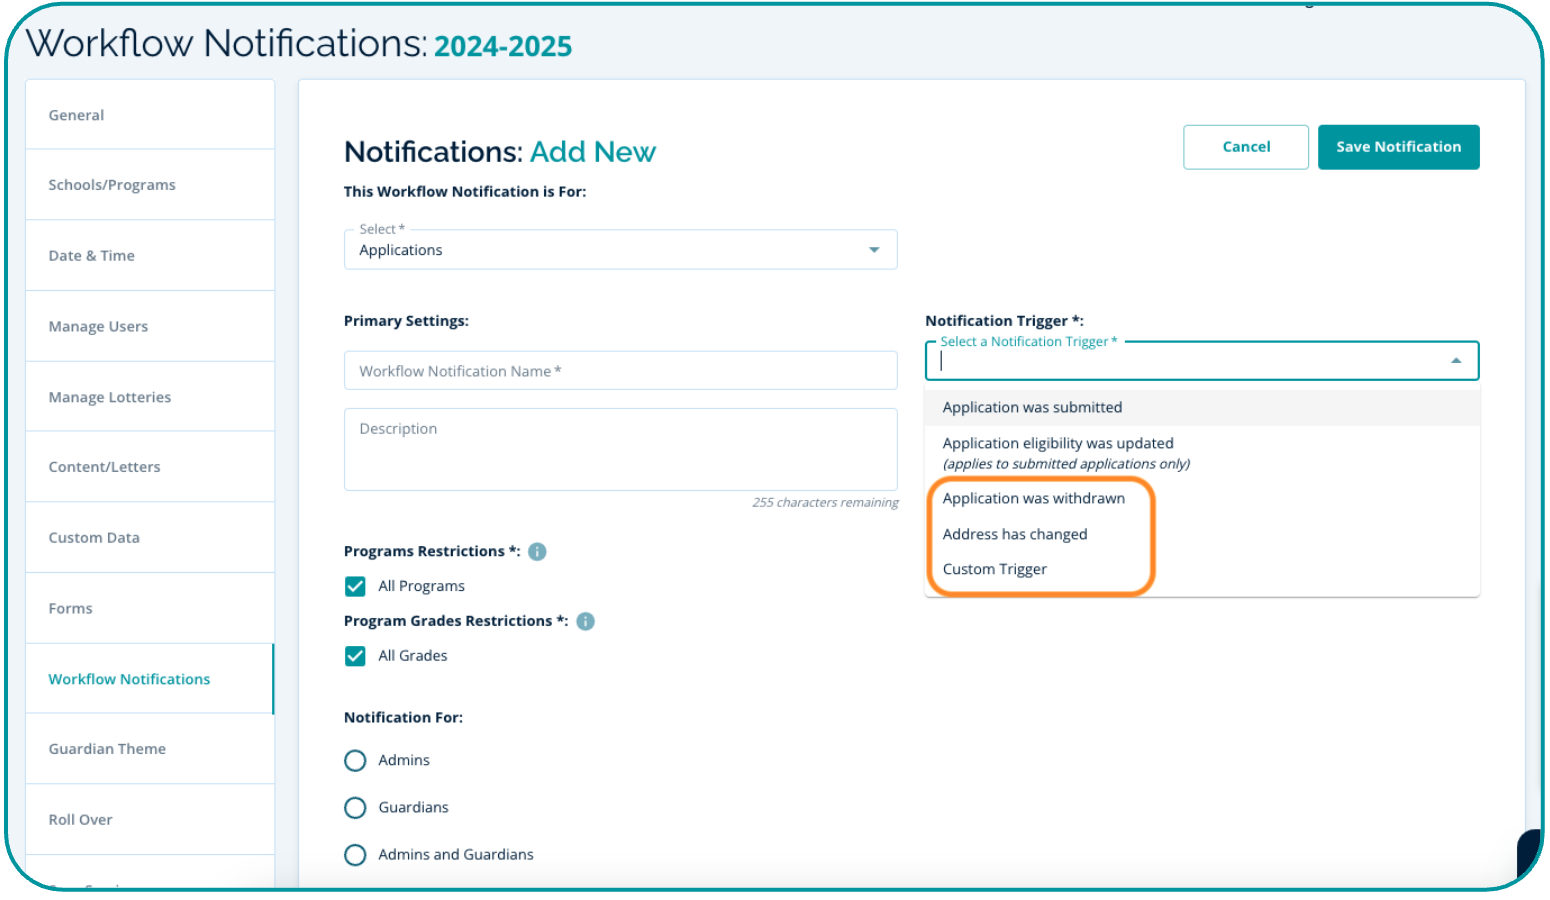Viewport: 1550px width, 900px height.
Task: Choose 'Application was submitted' trigger
Action: point(1032,408)
